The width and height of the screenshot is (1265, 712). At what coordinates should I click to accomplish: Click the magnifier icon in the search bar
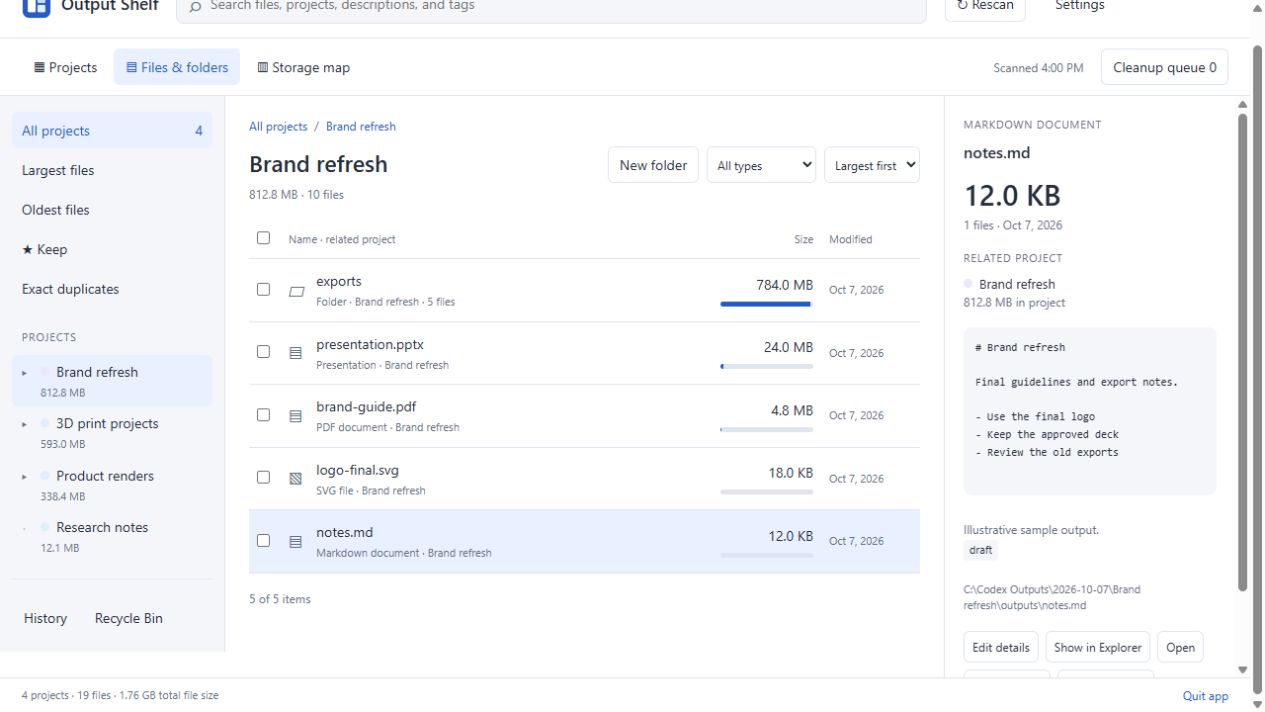[x=196, y=7]
